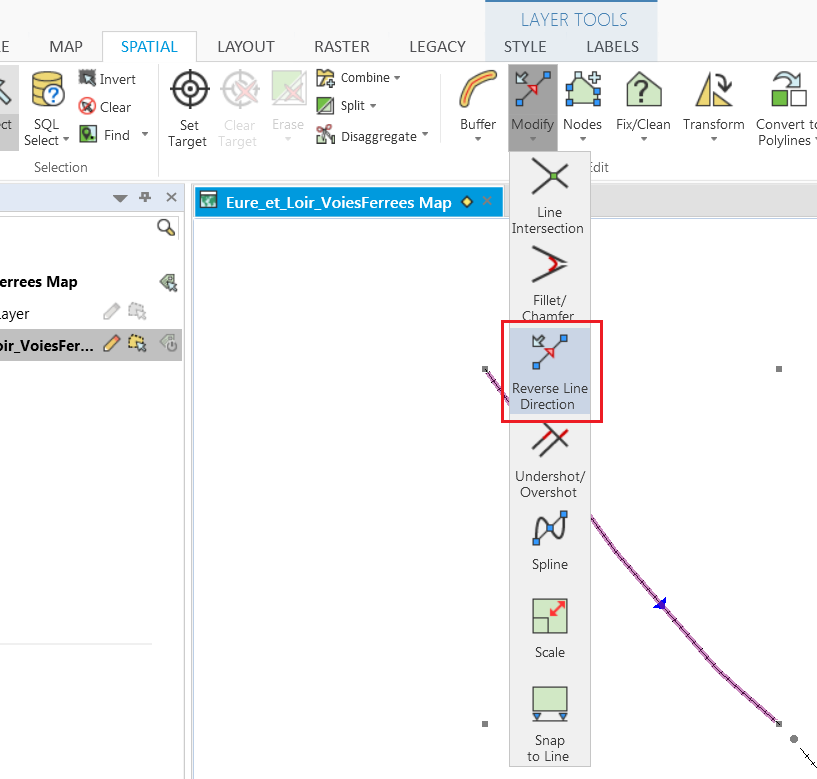Choose Fillet/Chamfer from Modify menu
The image size is (817, 779).
pyautogui.click(x=549, y=283)
